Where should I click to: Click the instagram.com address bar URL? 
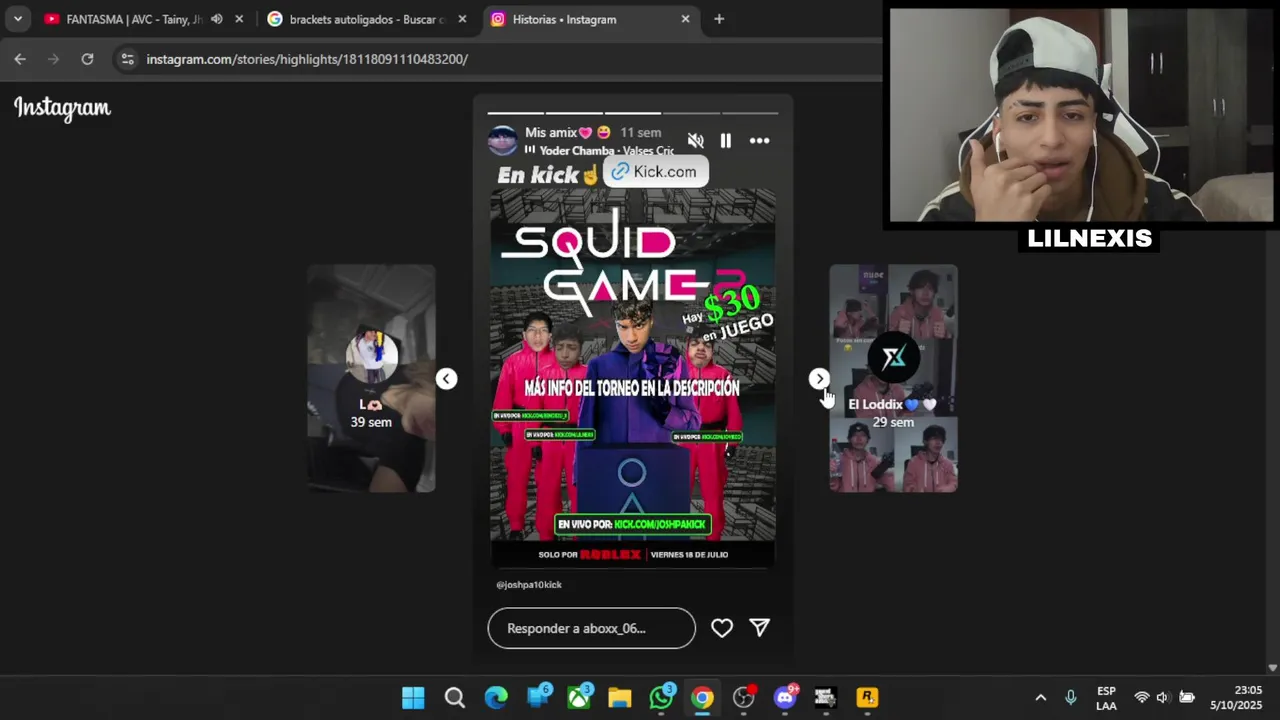307,59
